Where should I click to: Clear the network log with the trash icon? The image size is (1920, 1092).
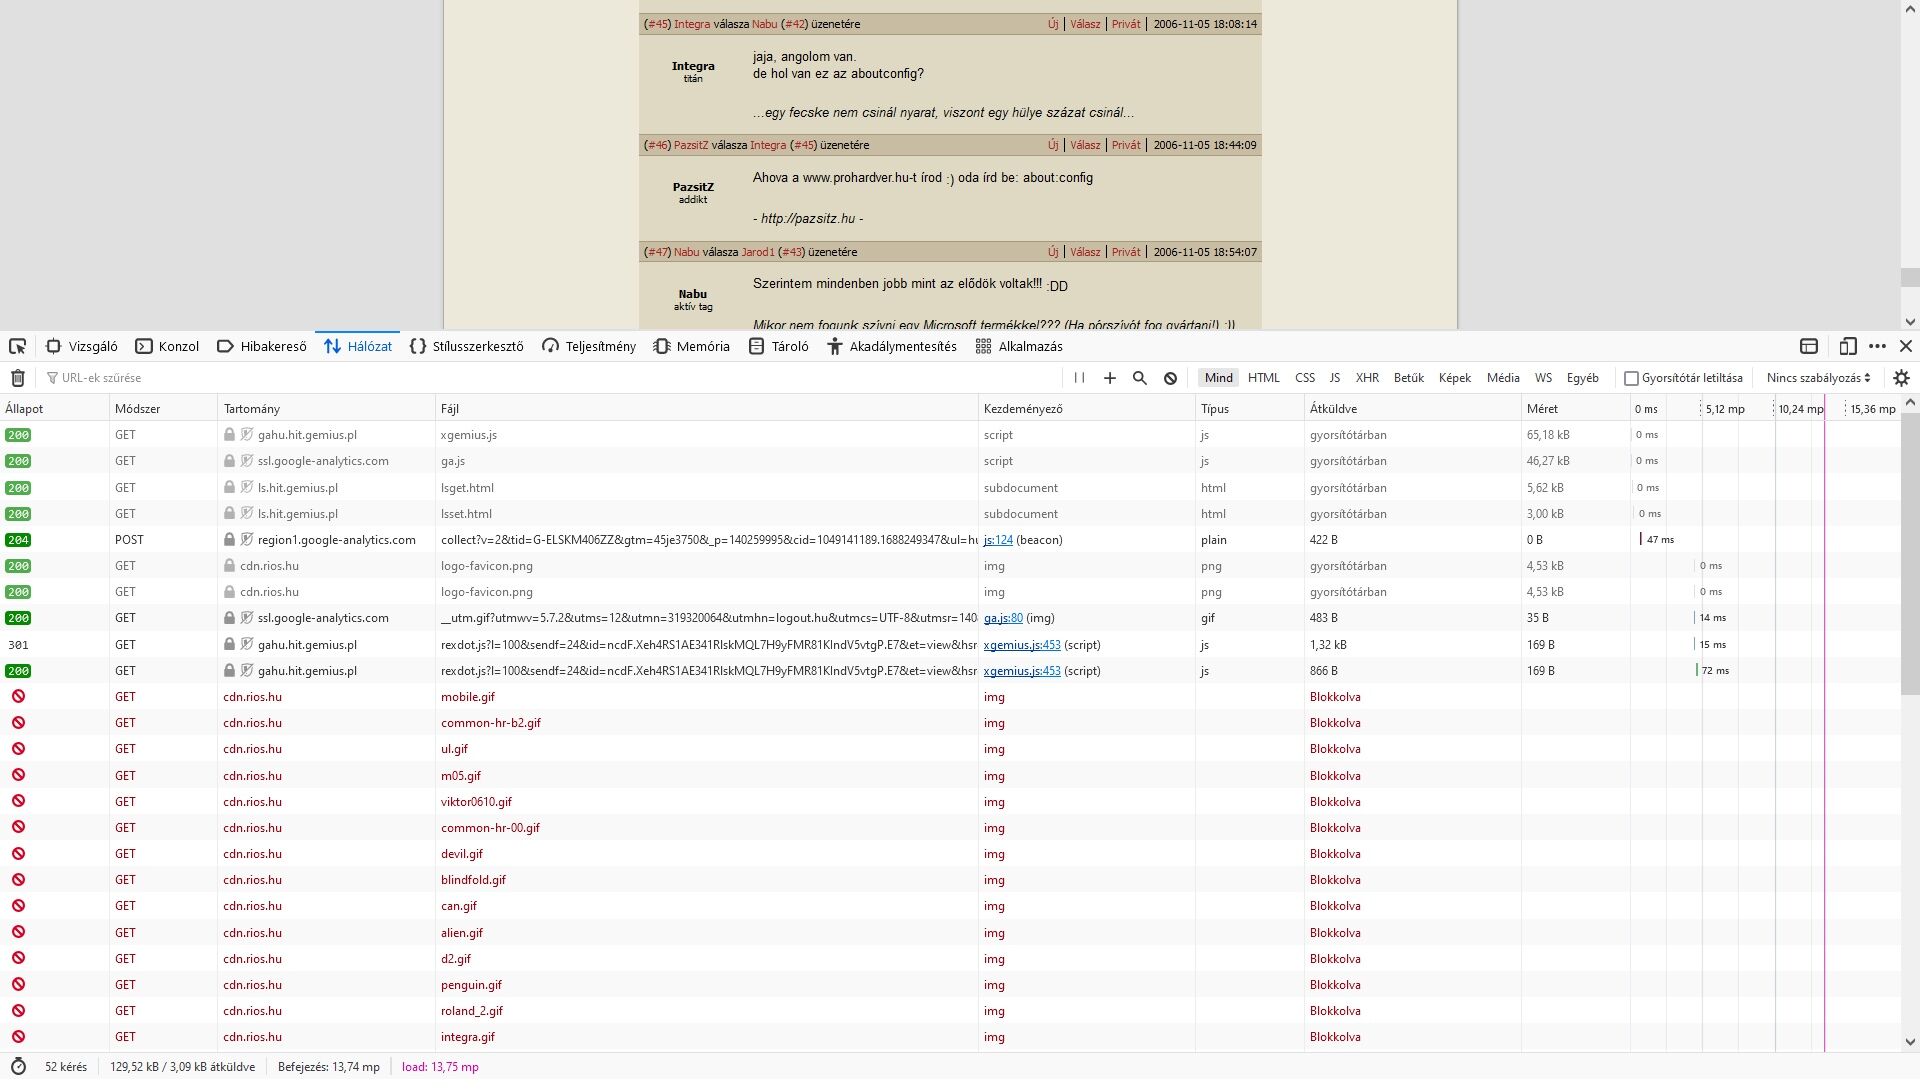[17, 378]
